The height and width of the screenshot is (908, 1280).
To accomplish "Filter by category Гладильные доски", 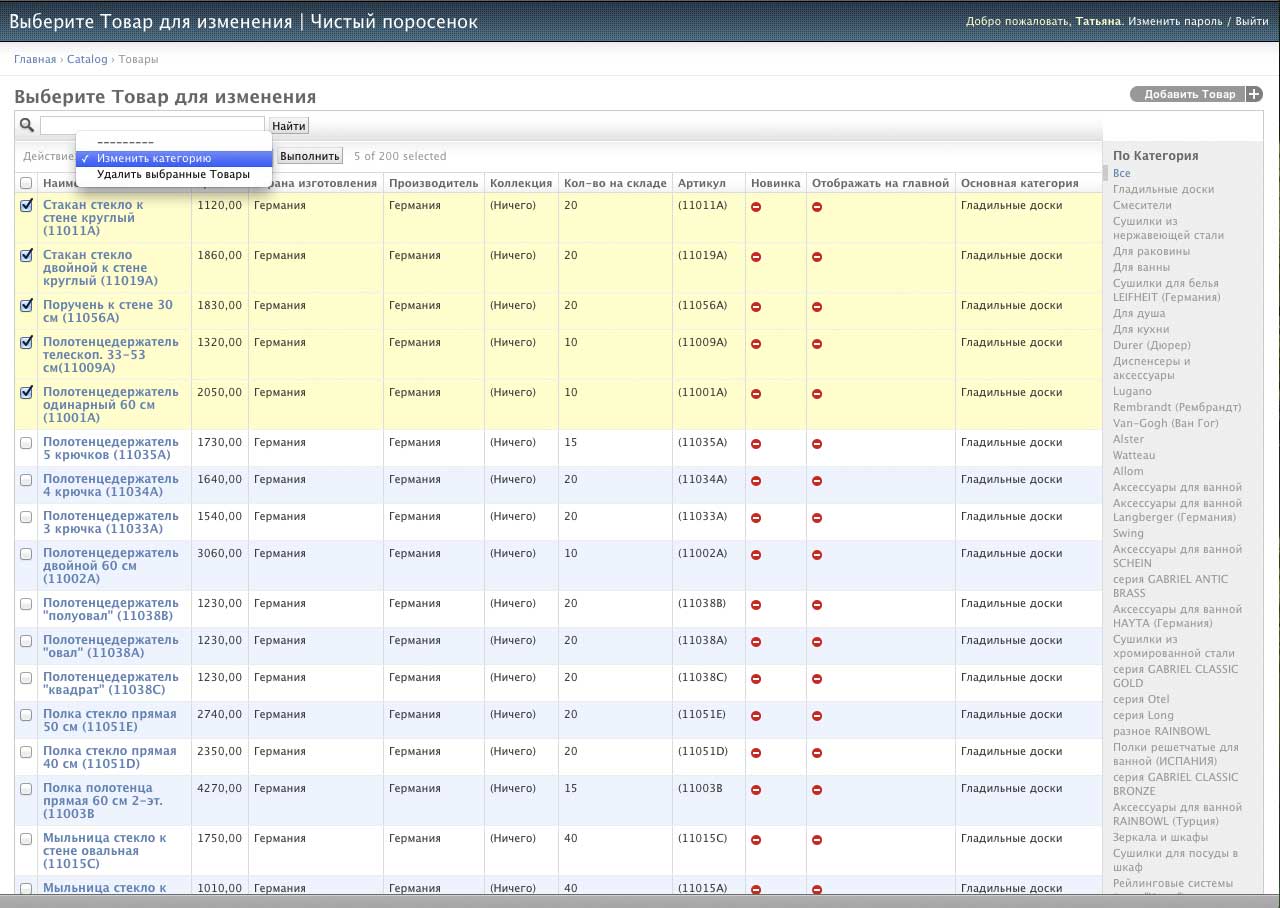I will (x=1163, y=189).
